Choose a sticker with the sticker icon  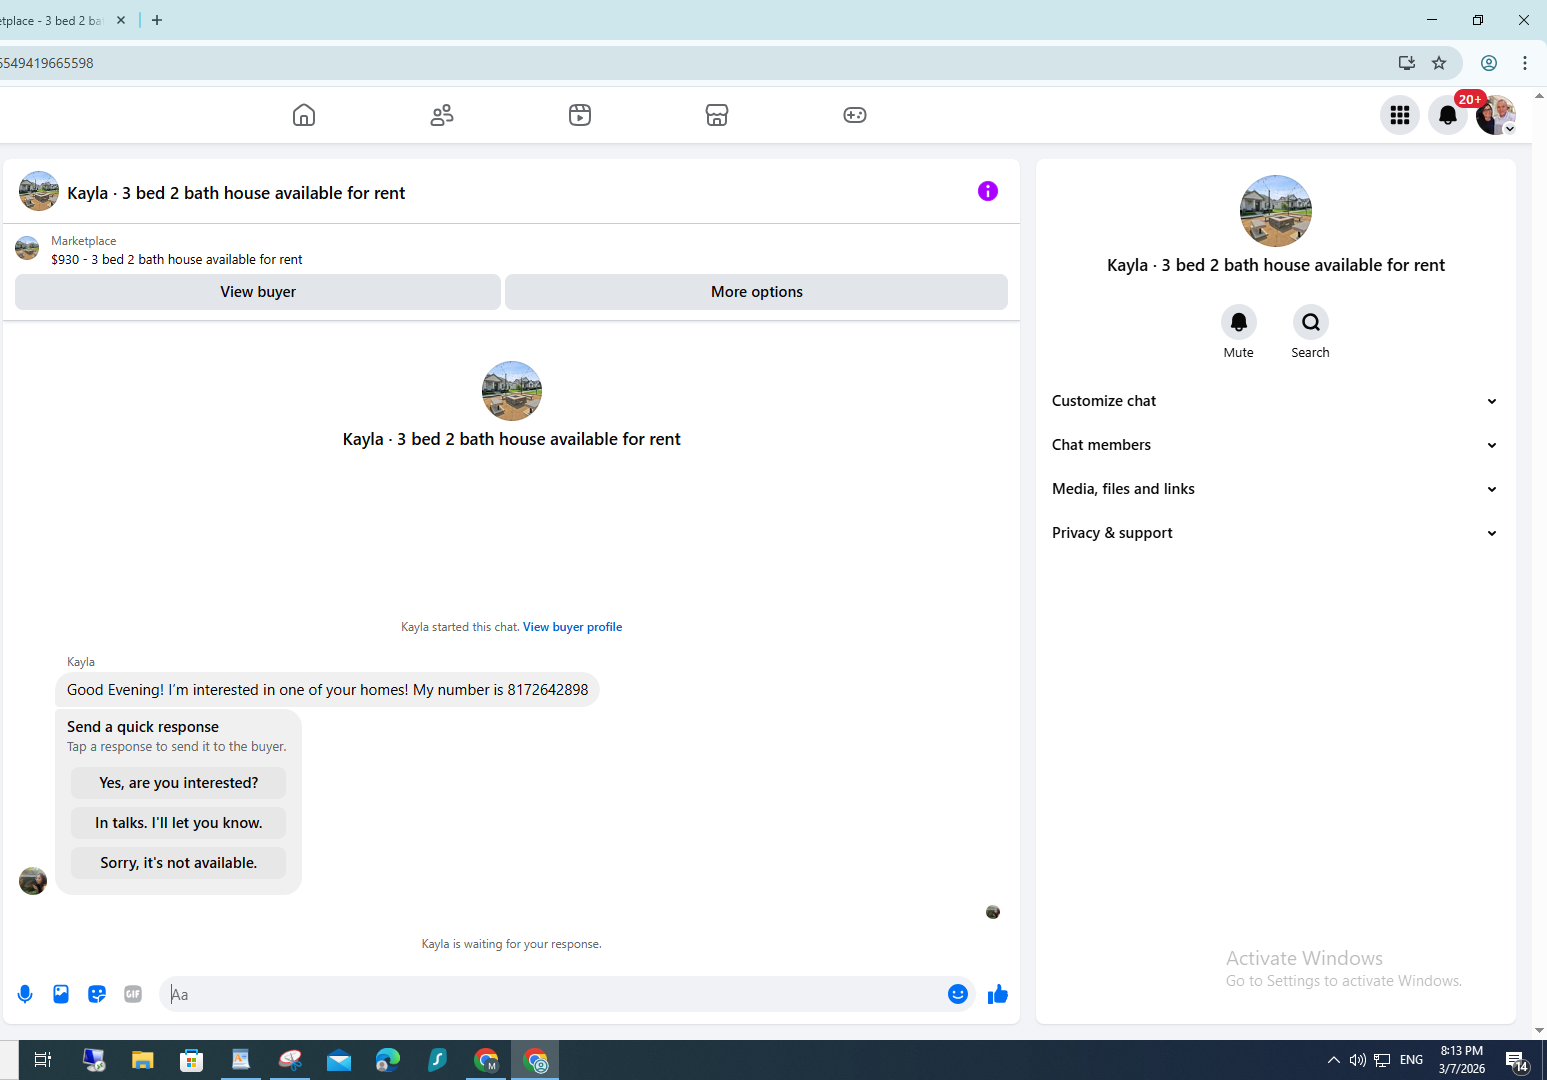coord(97,994)
